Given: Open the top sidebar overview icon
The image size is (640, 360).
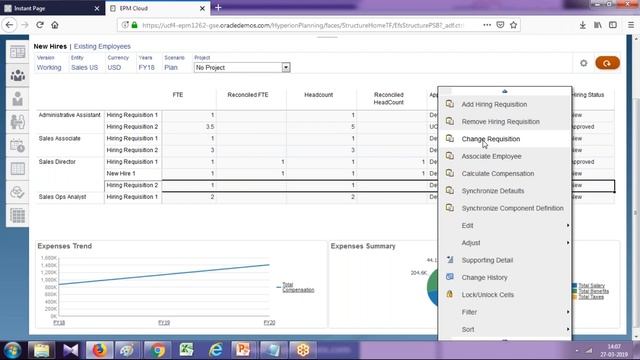Looking at the screenshot, I should pos(18,52).
